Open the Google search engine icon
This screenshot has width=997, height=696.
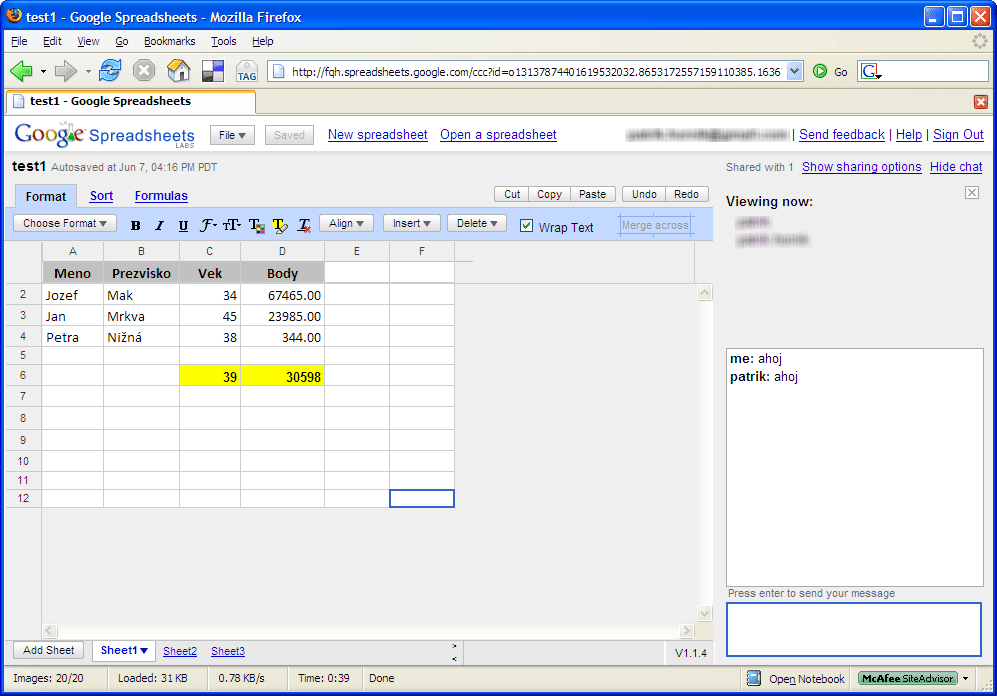point(870,71)
